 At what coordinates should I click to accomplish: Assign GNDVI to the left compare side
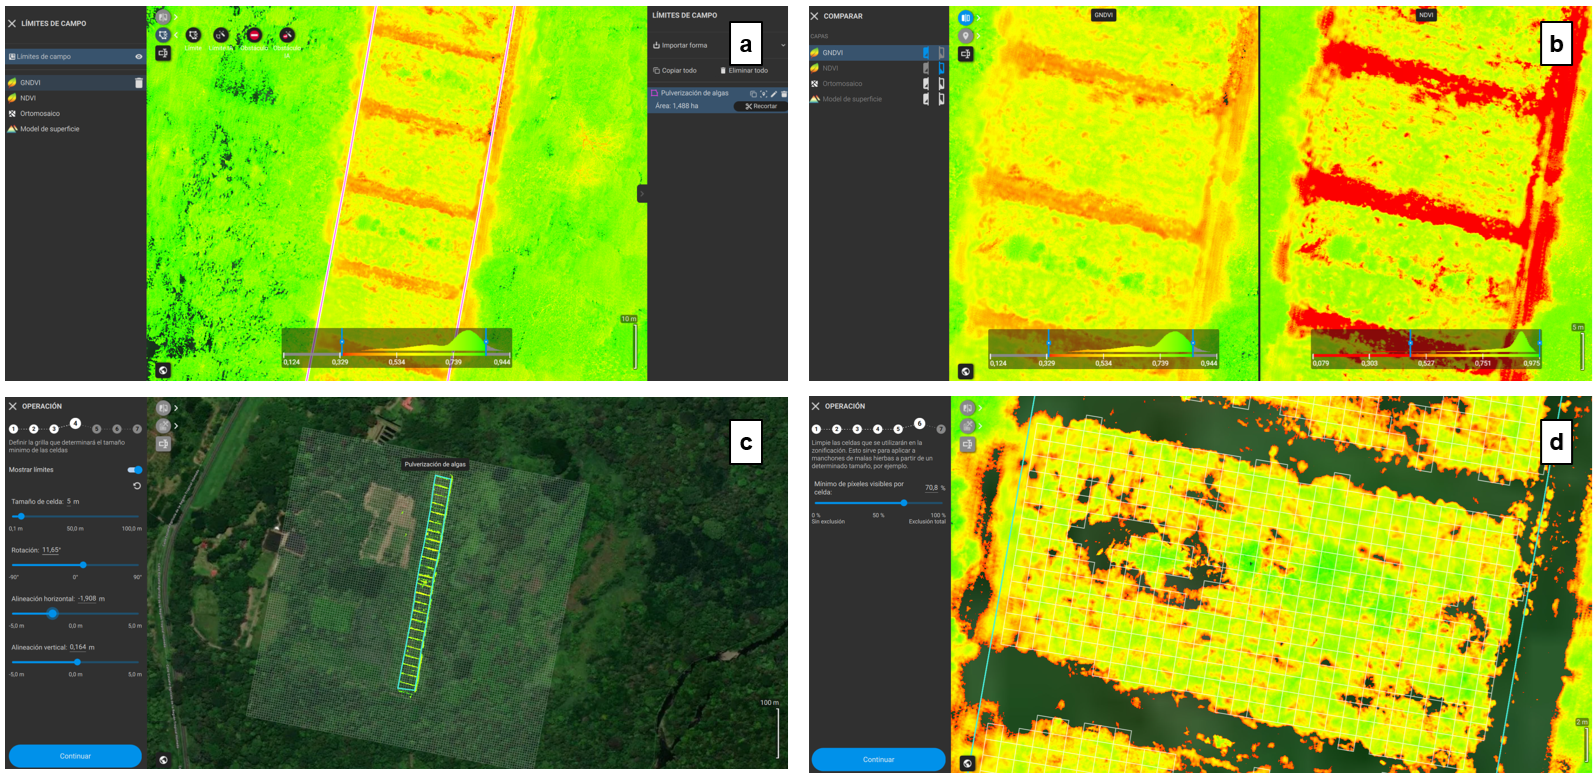coord(926,53)
